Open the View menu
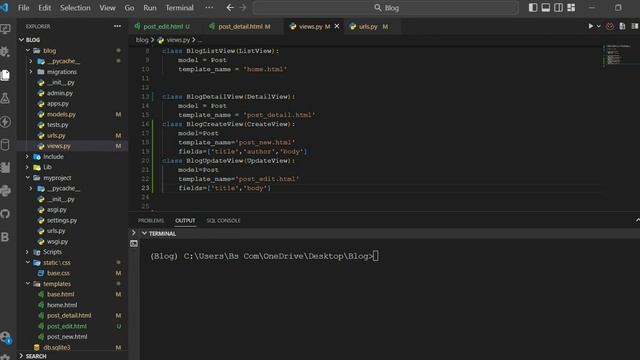Image resolution: width=640 pixels, height=360 pixels. point(107,8)
